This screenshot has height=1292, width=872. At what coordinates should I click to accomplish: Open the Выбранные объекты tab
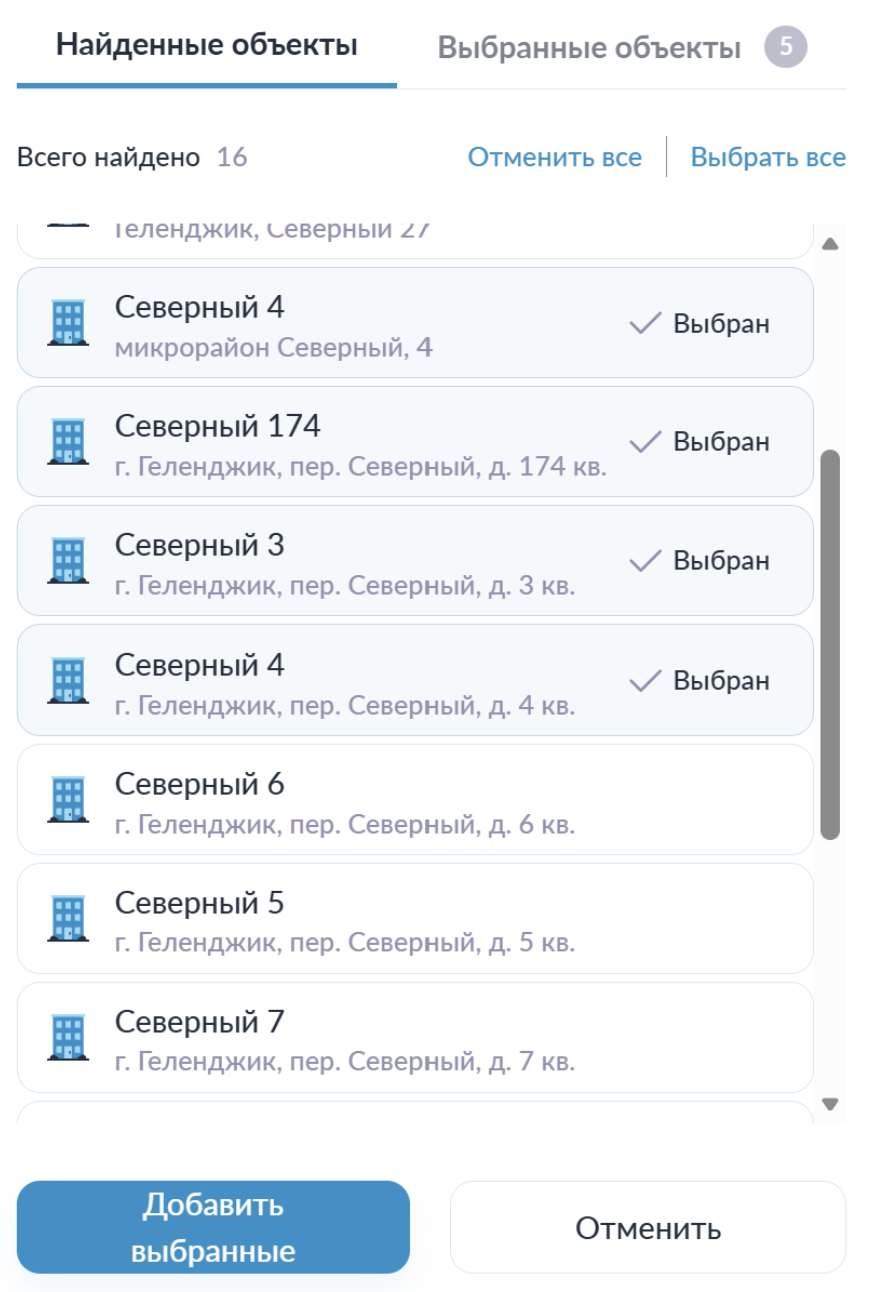(589, 48)
